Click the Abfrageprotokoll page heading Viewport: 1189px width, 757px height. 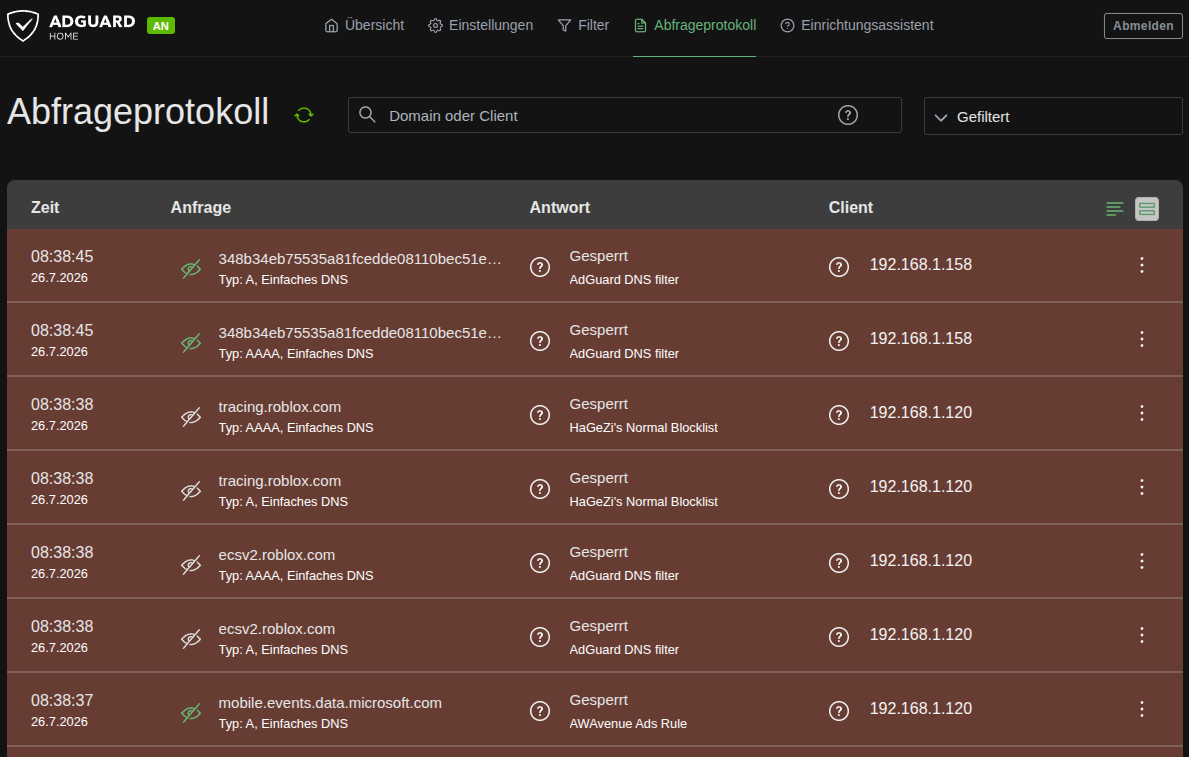[138, 112]
